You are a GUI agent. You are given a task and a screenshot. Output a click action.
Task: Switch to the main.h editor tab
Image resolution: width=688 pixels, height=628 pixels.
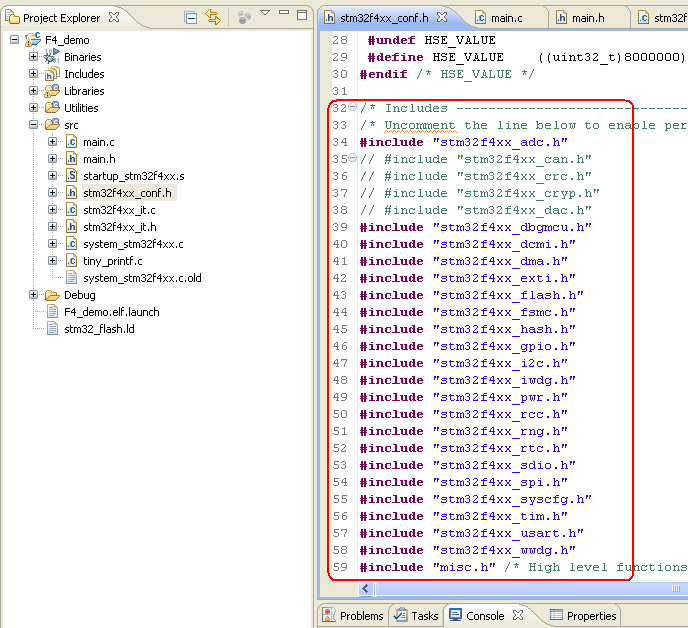tap(580, 18)
